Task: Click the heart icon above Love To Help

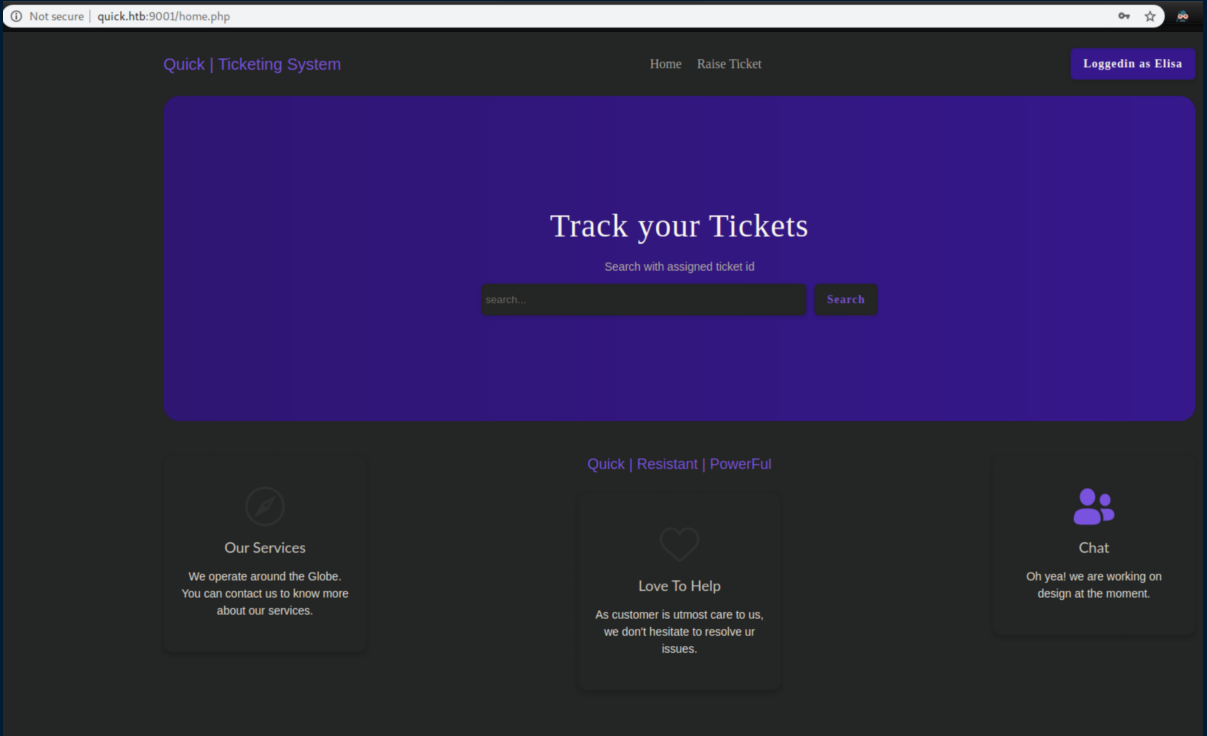Action: (679, 545)
